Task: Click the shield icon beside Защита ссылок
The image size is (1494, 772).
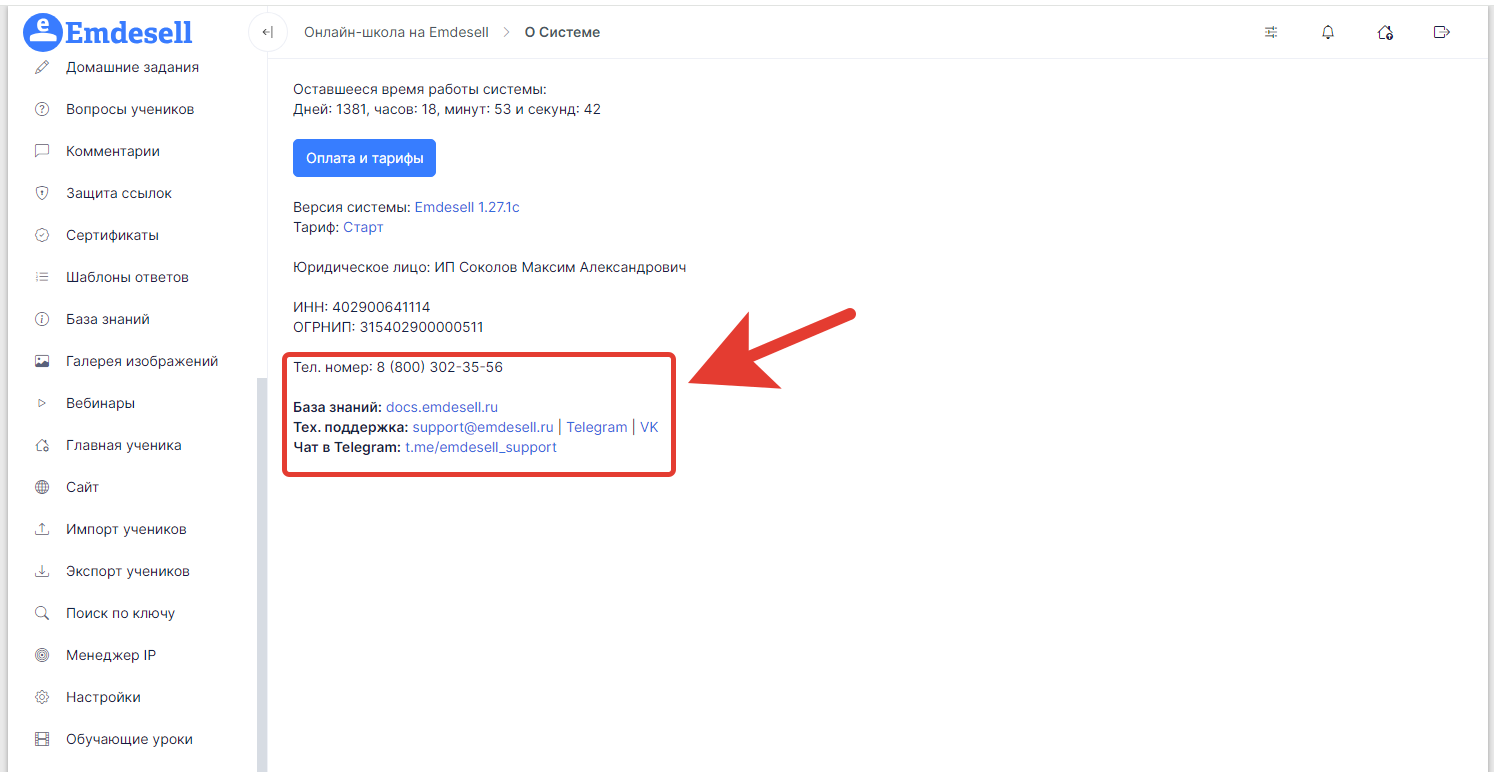Action: tap(42, 194)
